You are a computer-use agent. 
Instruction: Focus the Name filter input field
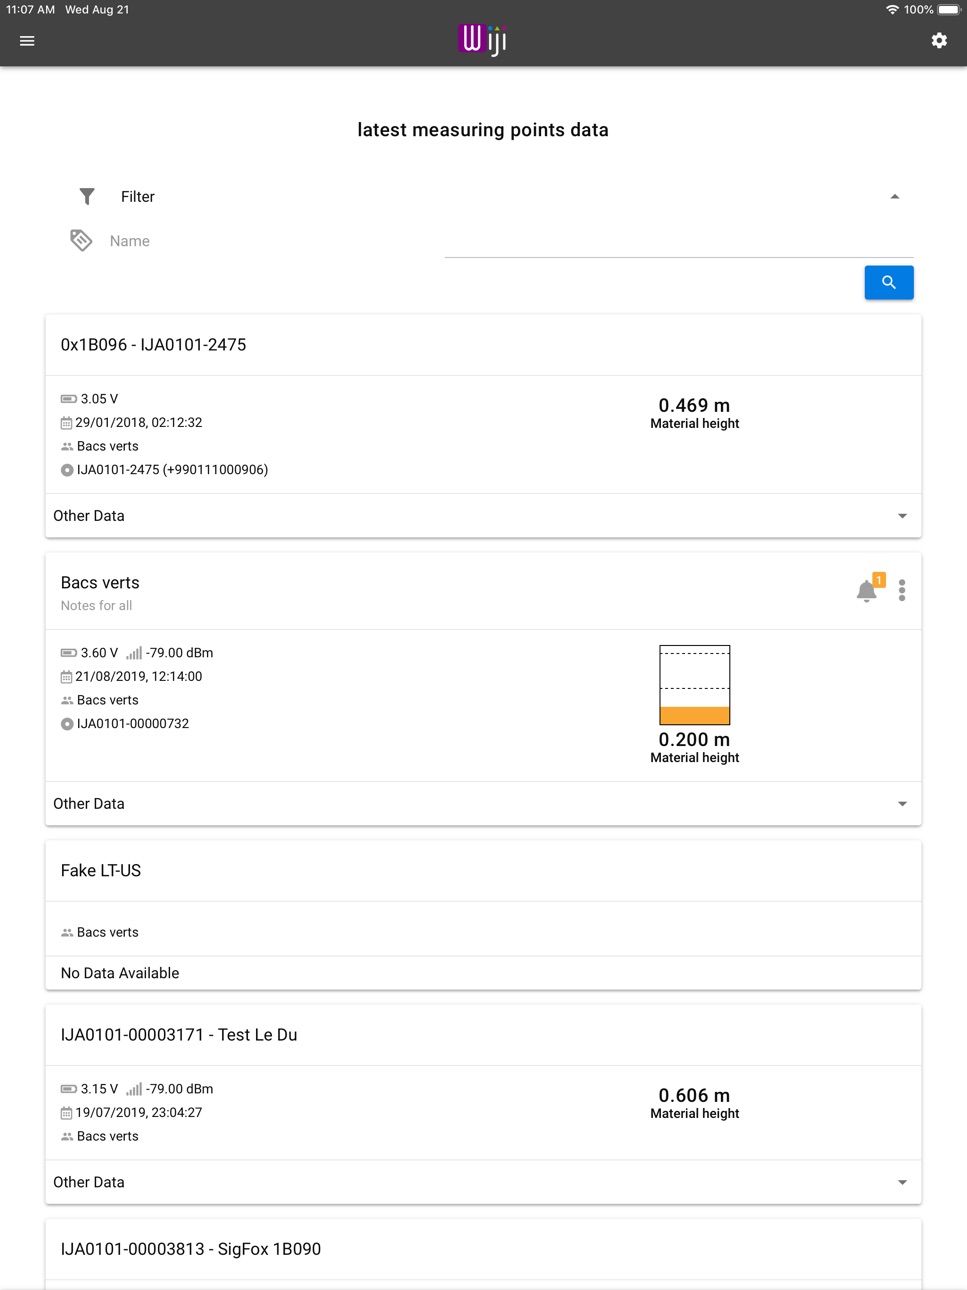pyautogui.click(x=679, y=241)
